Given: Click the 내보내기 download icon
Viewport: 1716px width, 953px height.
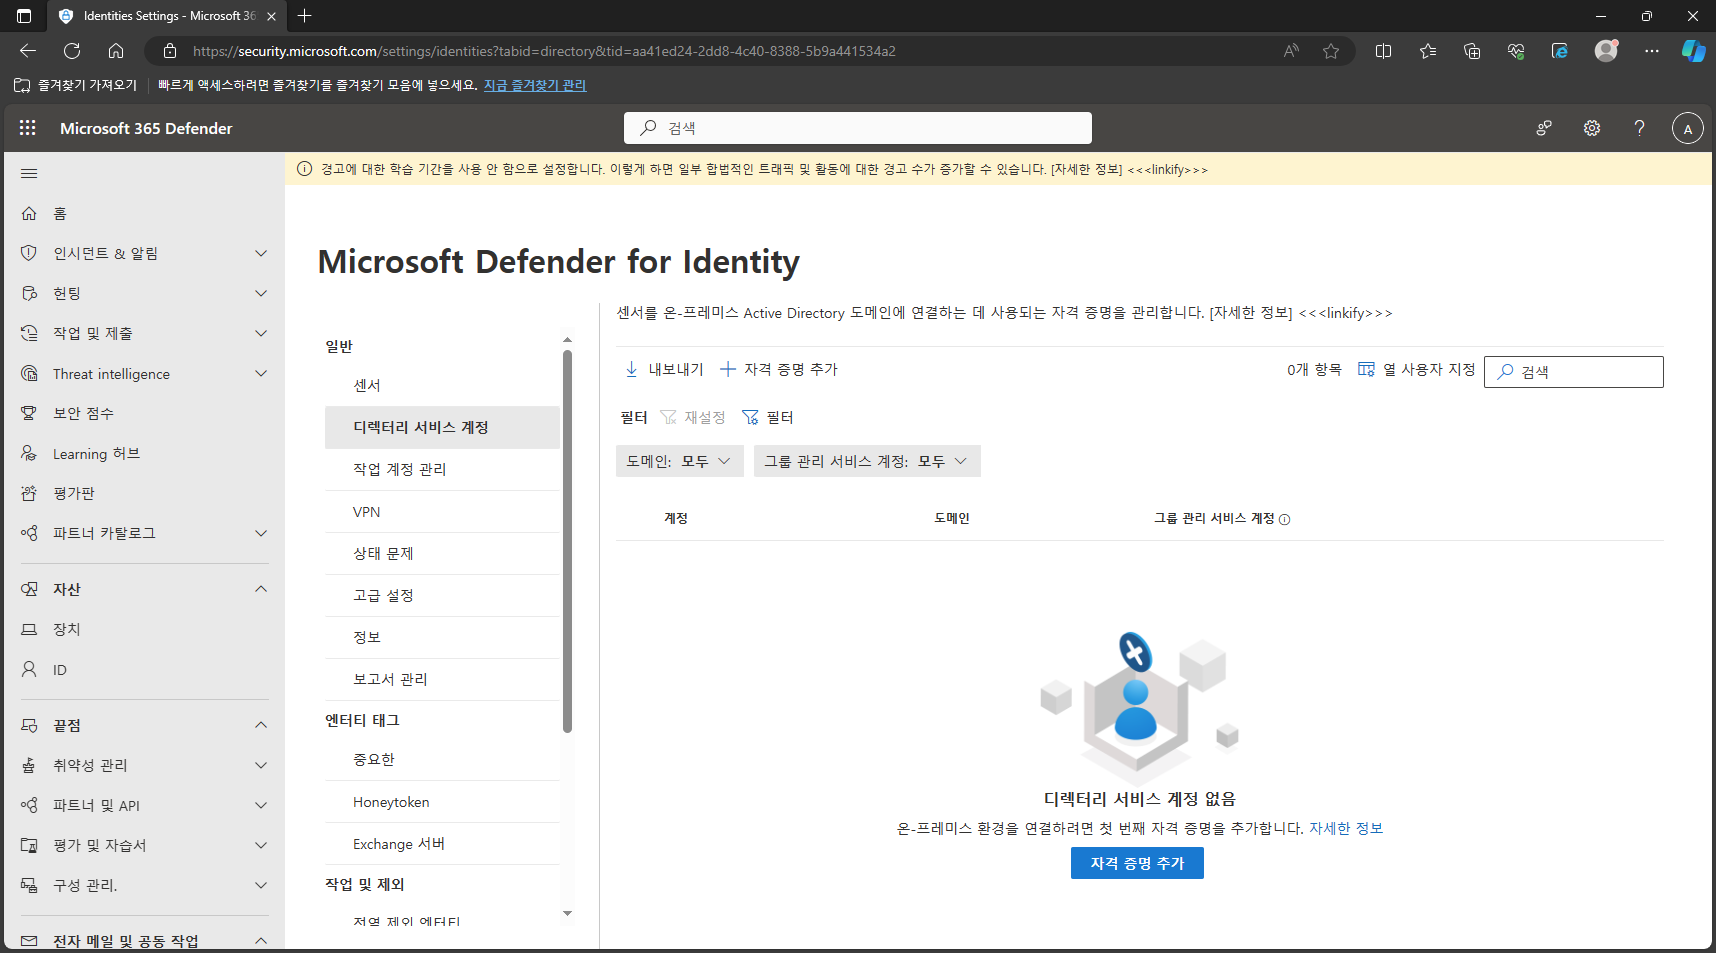Looking at the screenshot, I should point(631,369).
